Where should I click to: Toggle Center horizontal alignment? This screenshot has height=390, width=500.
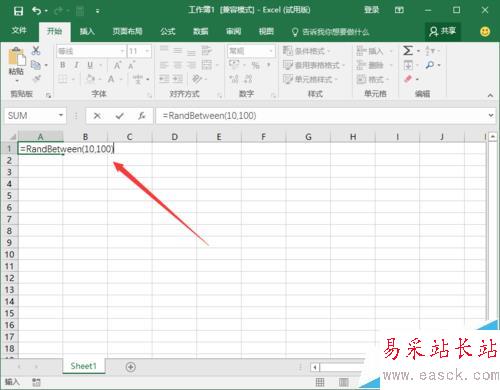pos(178,65)
